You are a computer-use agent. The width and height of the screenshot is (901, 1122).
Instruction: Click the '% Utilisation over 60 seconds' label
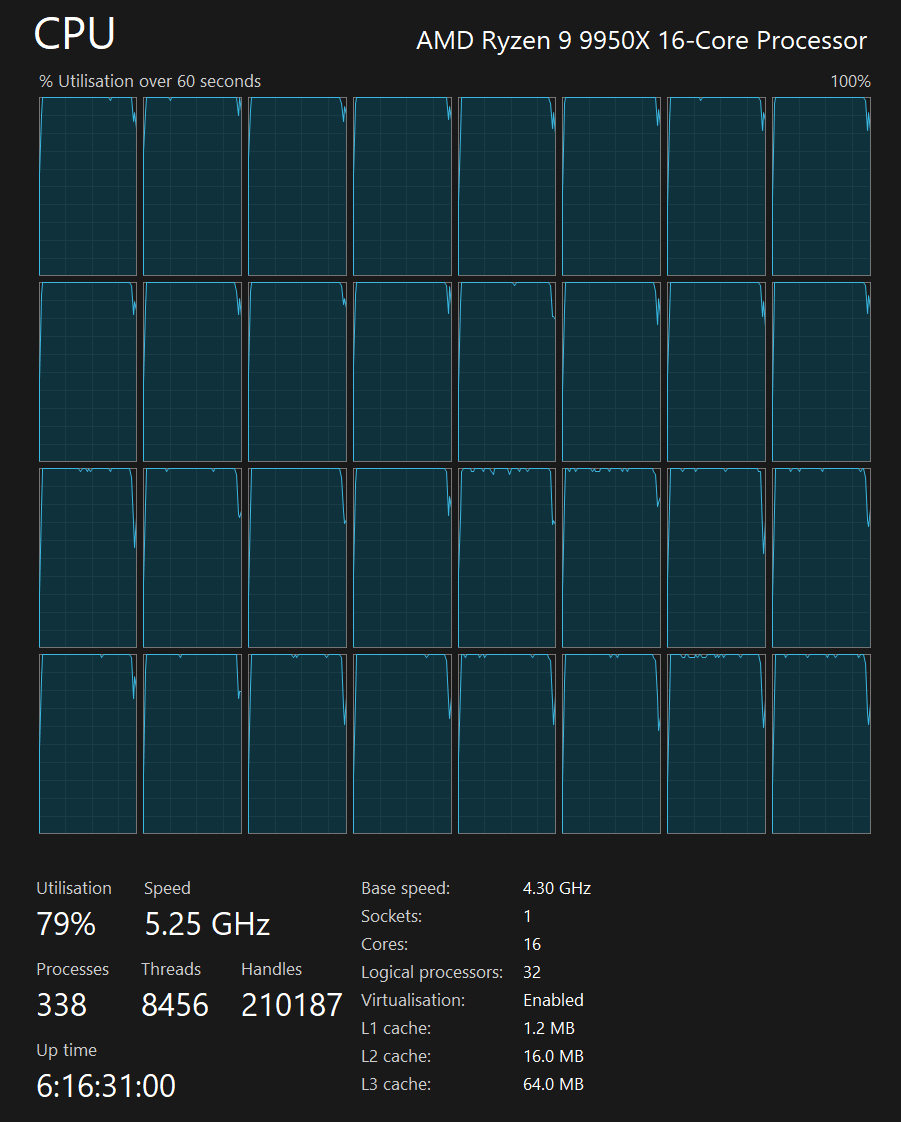[150, 81]
